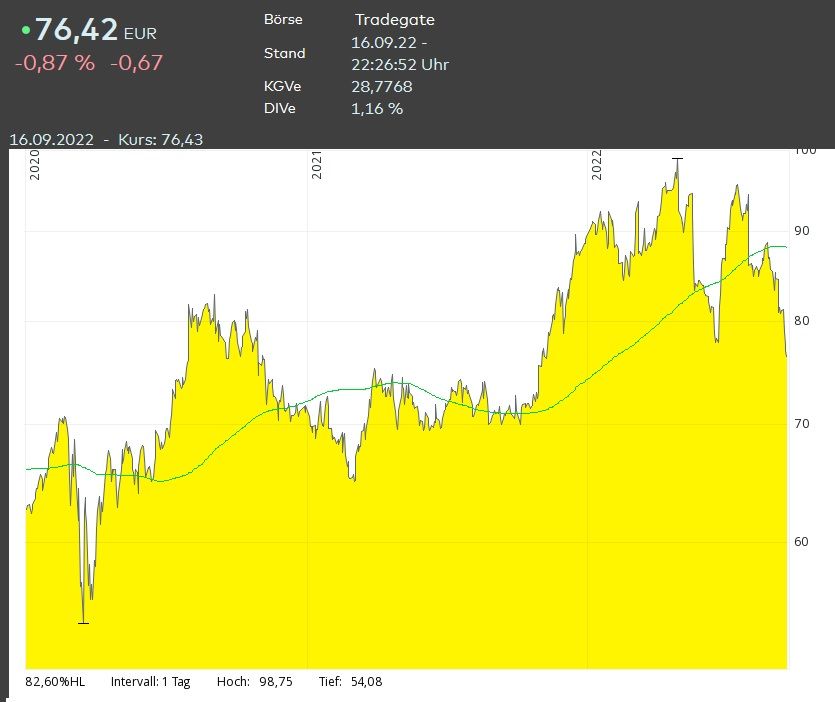Screen dimensions: 835x702
Task: Click the 2021 year marker on chart
Action: 316,165
